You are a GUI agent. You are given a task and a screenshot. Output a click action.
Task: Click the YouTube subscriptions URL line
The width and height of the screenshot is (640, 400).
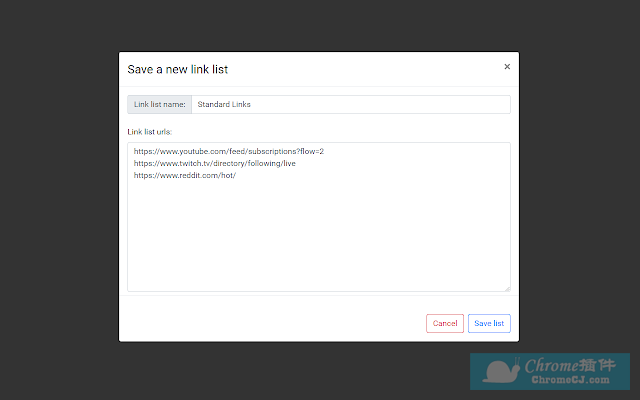click(229, 151)
